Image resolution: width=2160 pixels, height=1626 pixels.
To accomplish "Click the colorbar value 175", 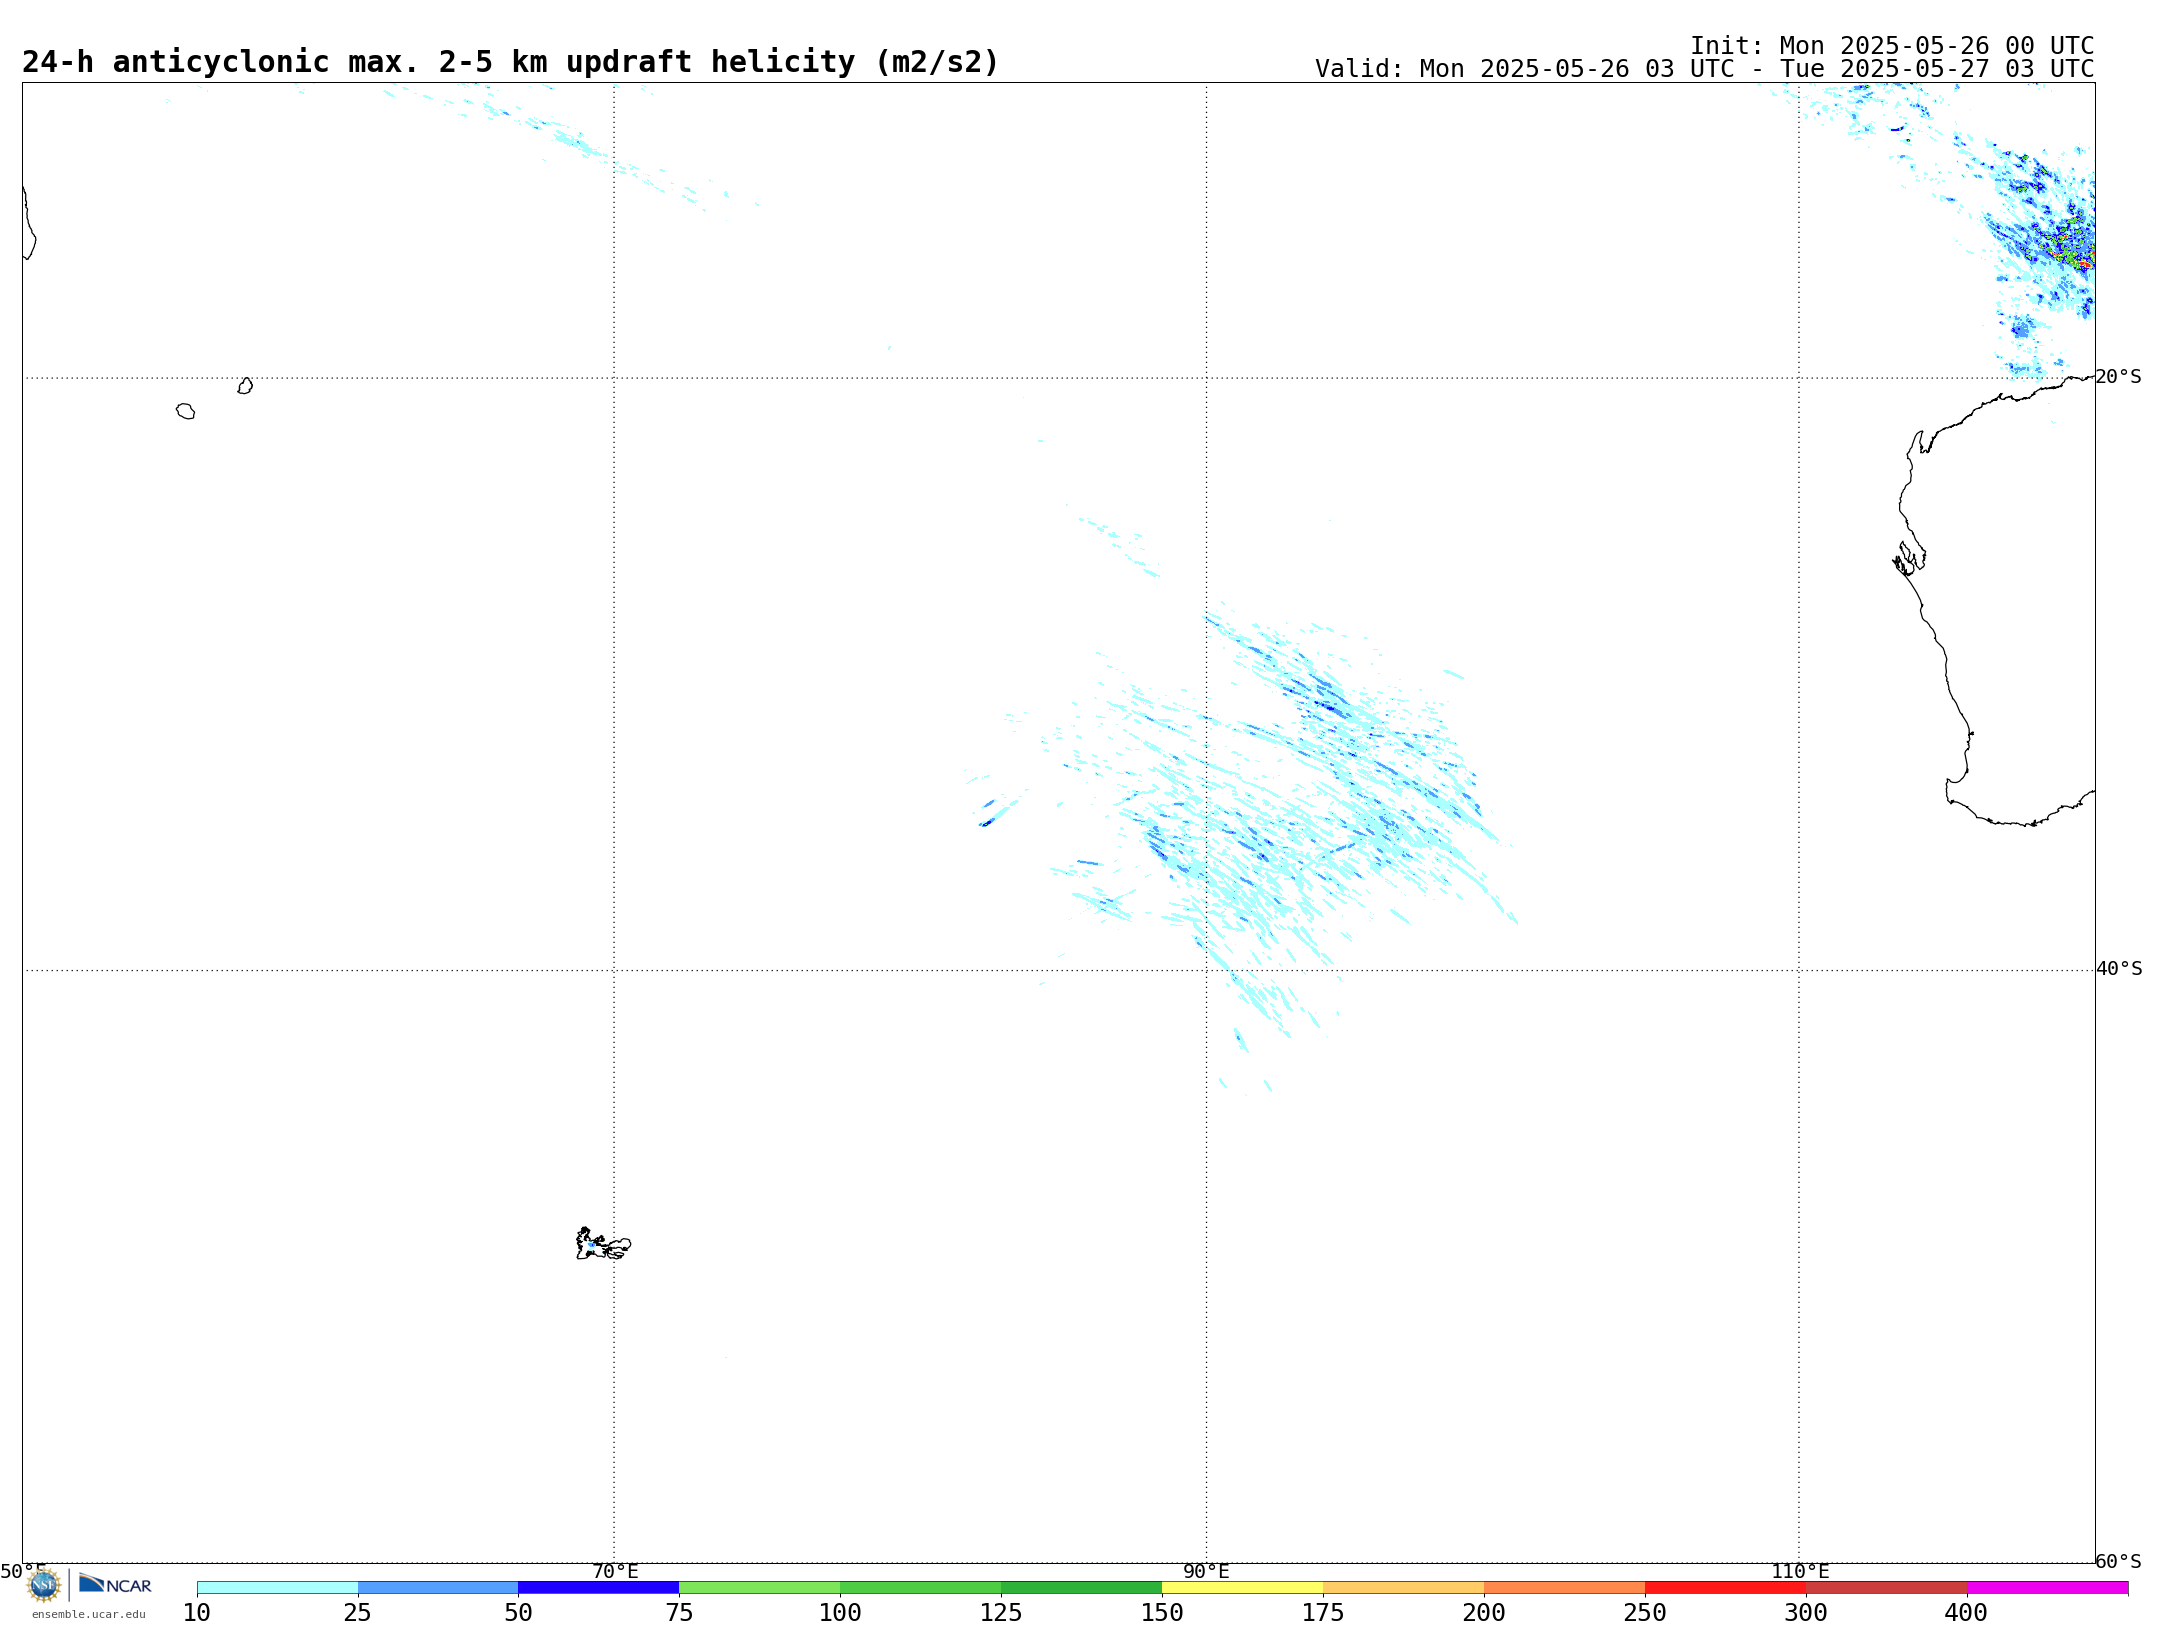I will [1323, 1613].
